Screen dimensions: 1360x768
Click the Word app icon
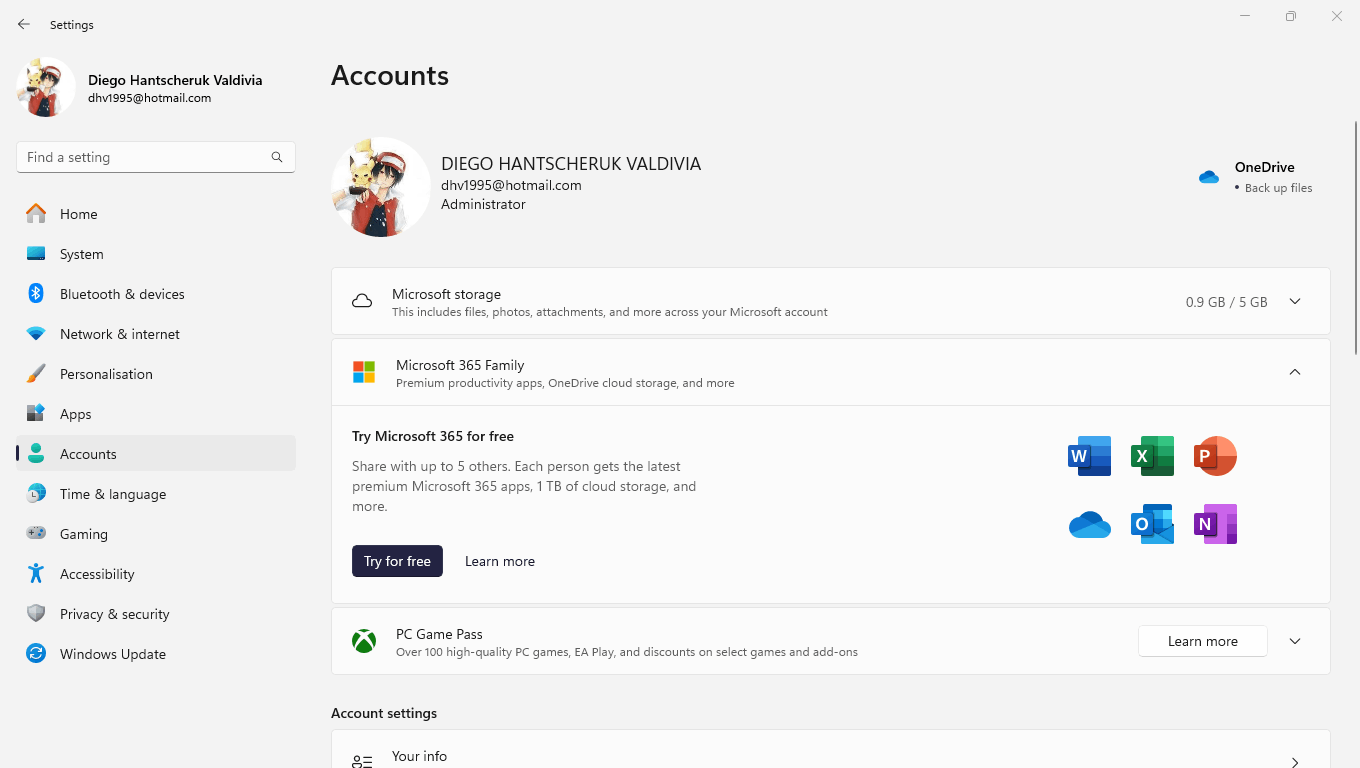click(1090, 456)
